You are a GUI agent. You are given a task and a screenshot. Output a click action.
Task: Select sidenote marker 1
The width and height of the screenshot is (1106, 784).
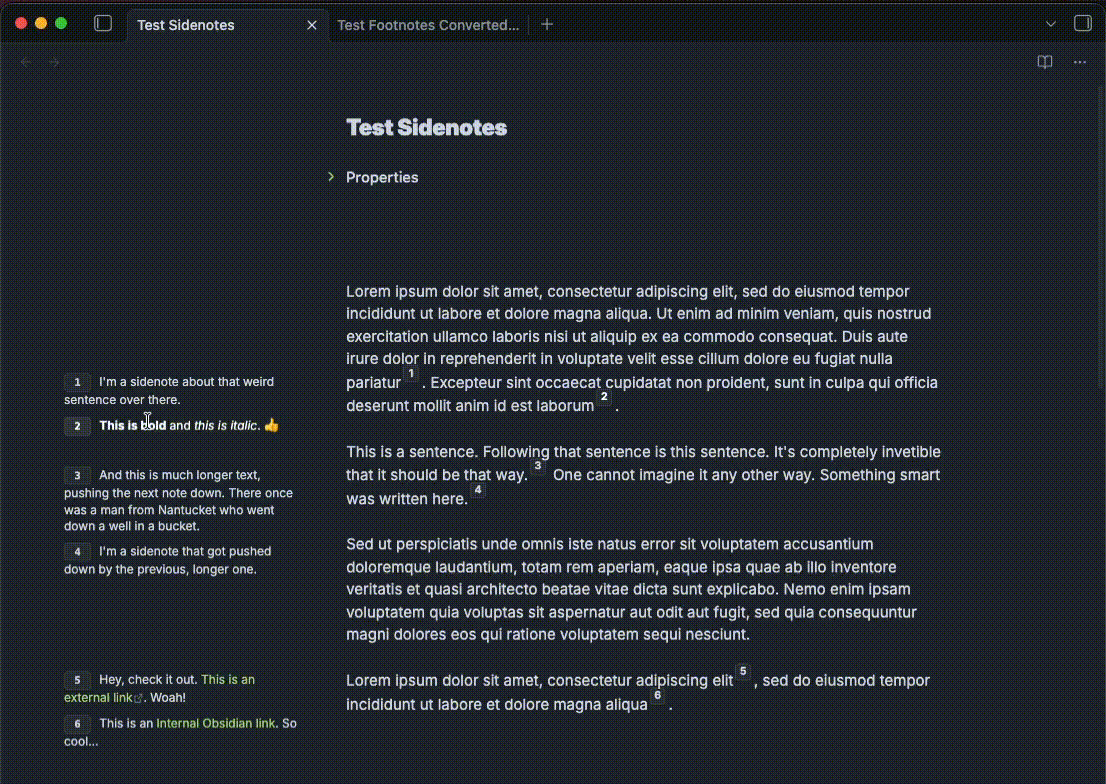[x=77, y=382]
